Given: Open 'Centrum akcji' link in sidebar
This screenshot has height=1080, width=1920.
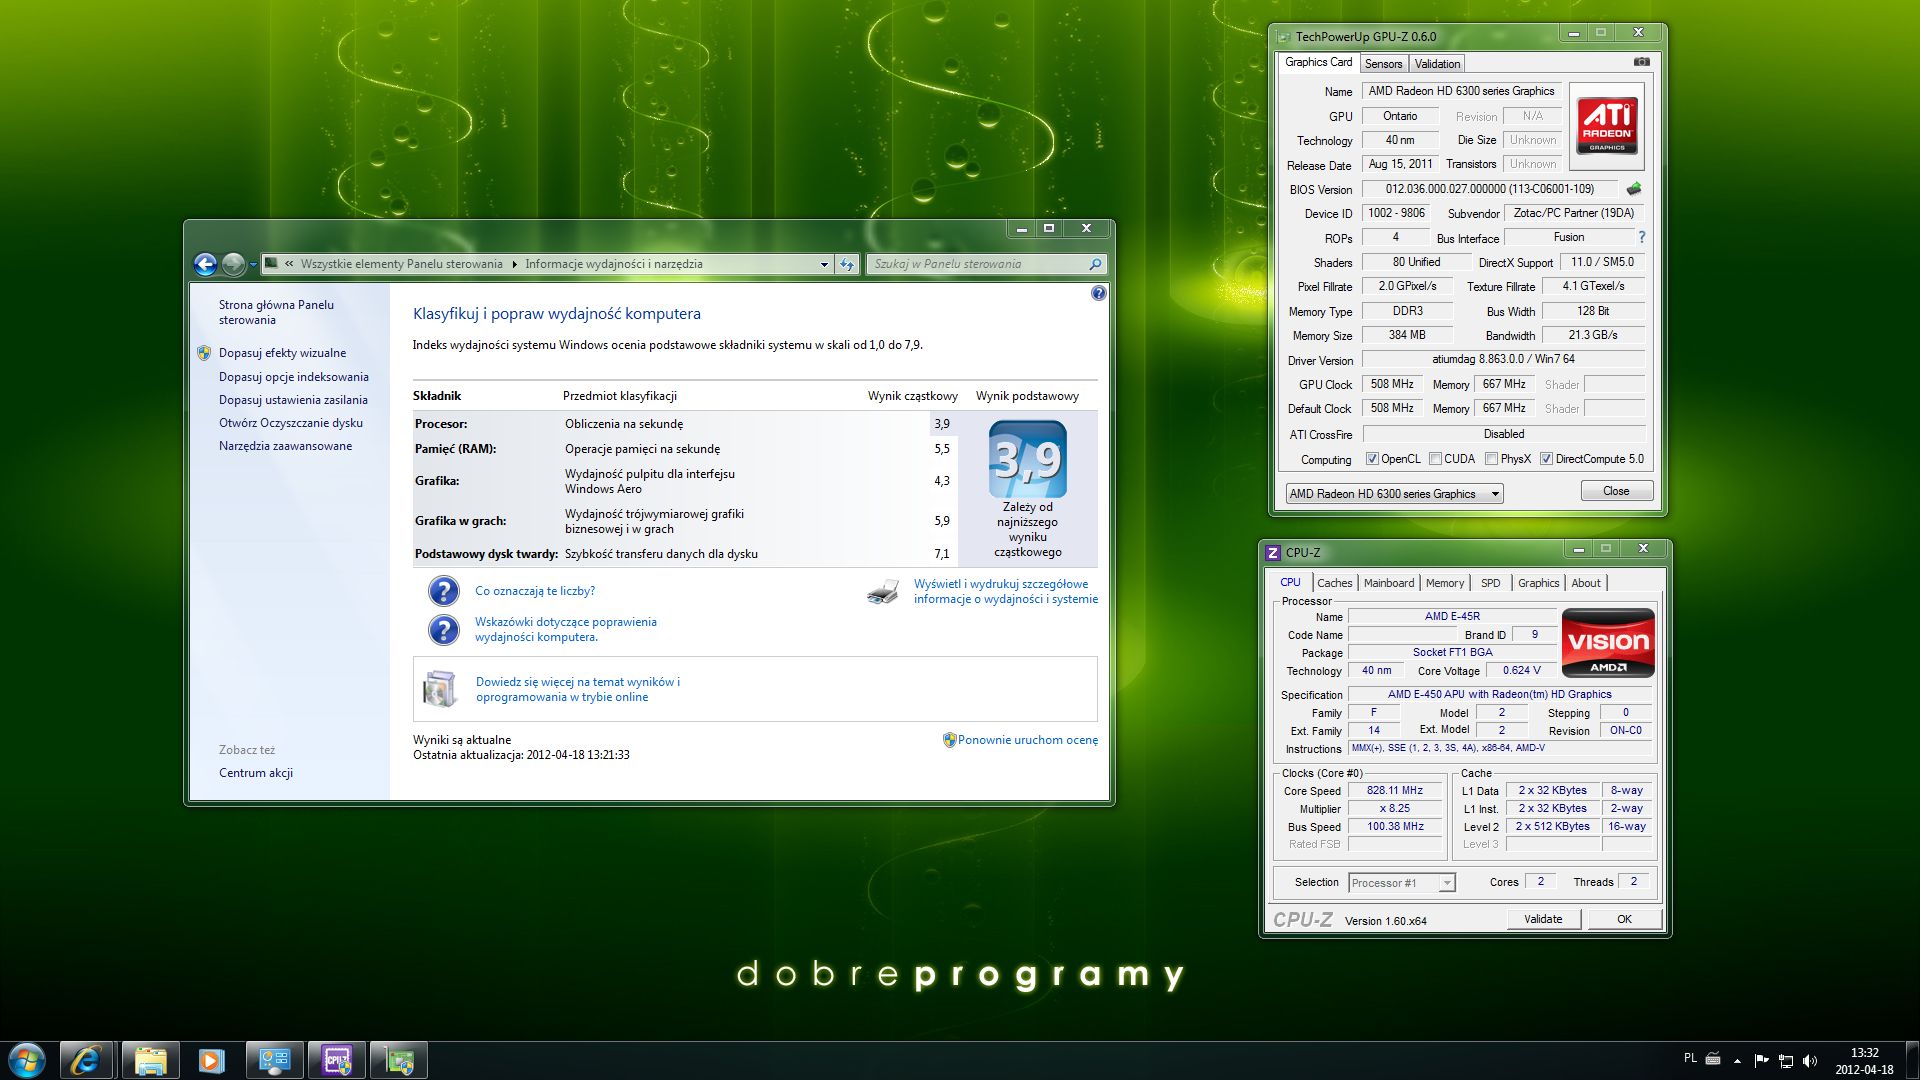Looking at the screenshot, I should click(256, 773).
